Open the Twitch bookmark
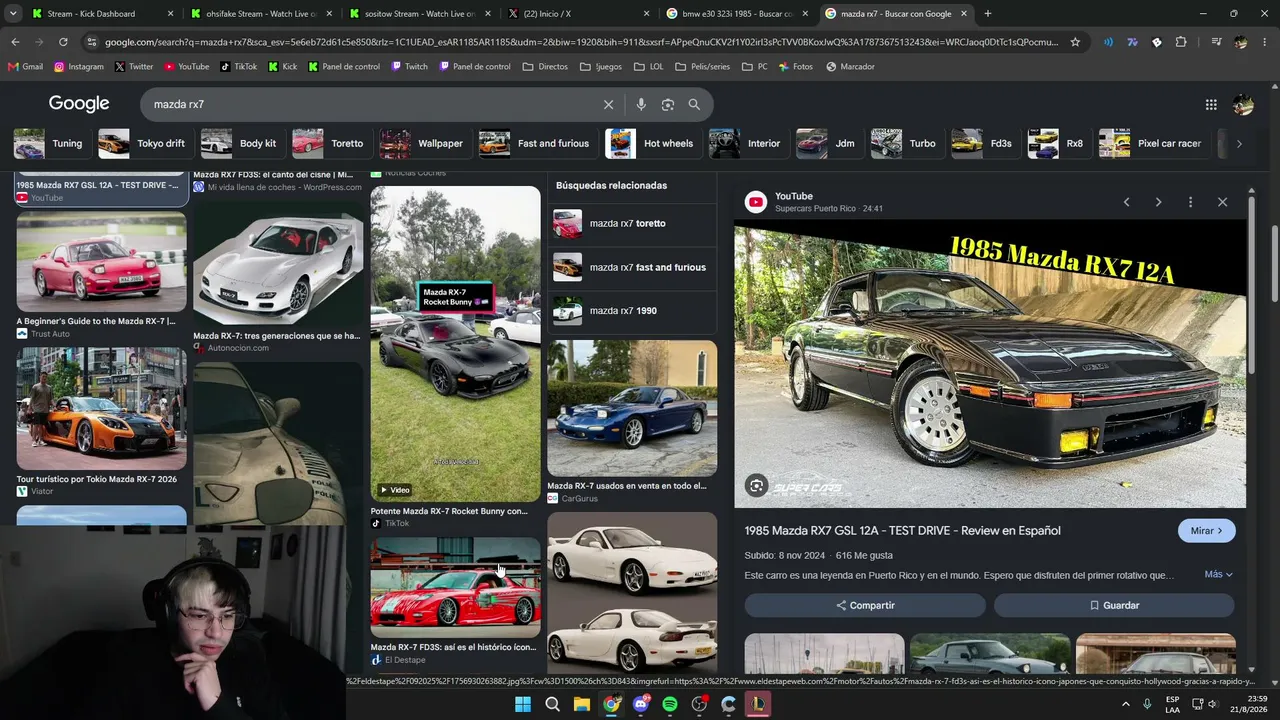 point(409,67)
